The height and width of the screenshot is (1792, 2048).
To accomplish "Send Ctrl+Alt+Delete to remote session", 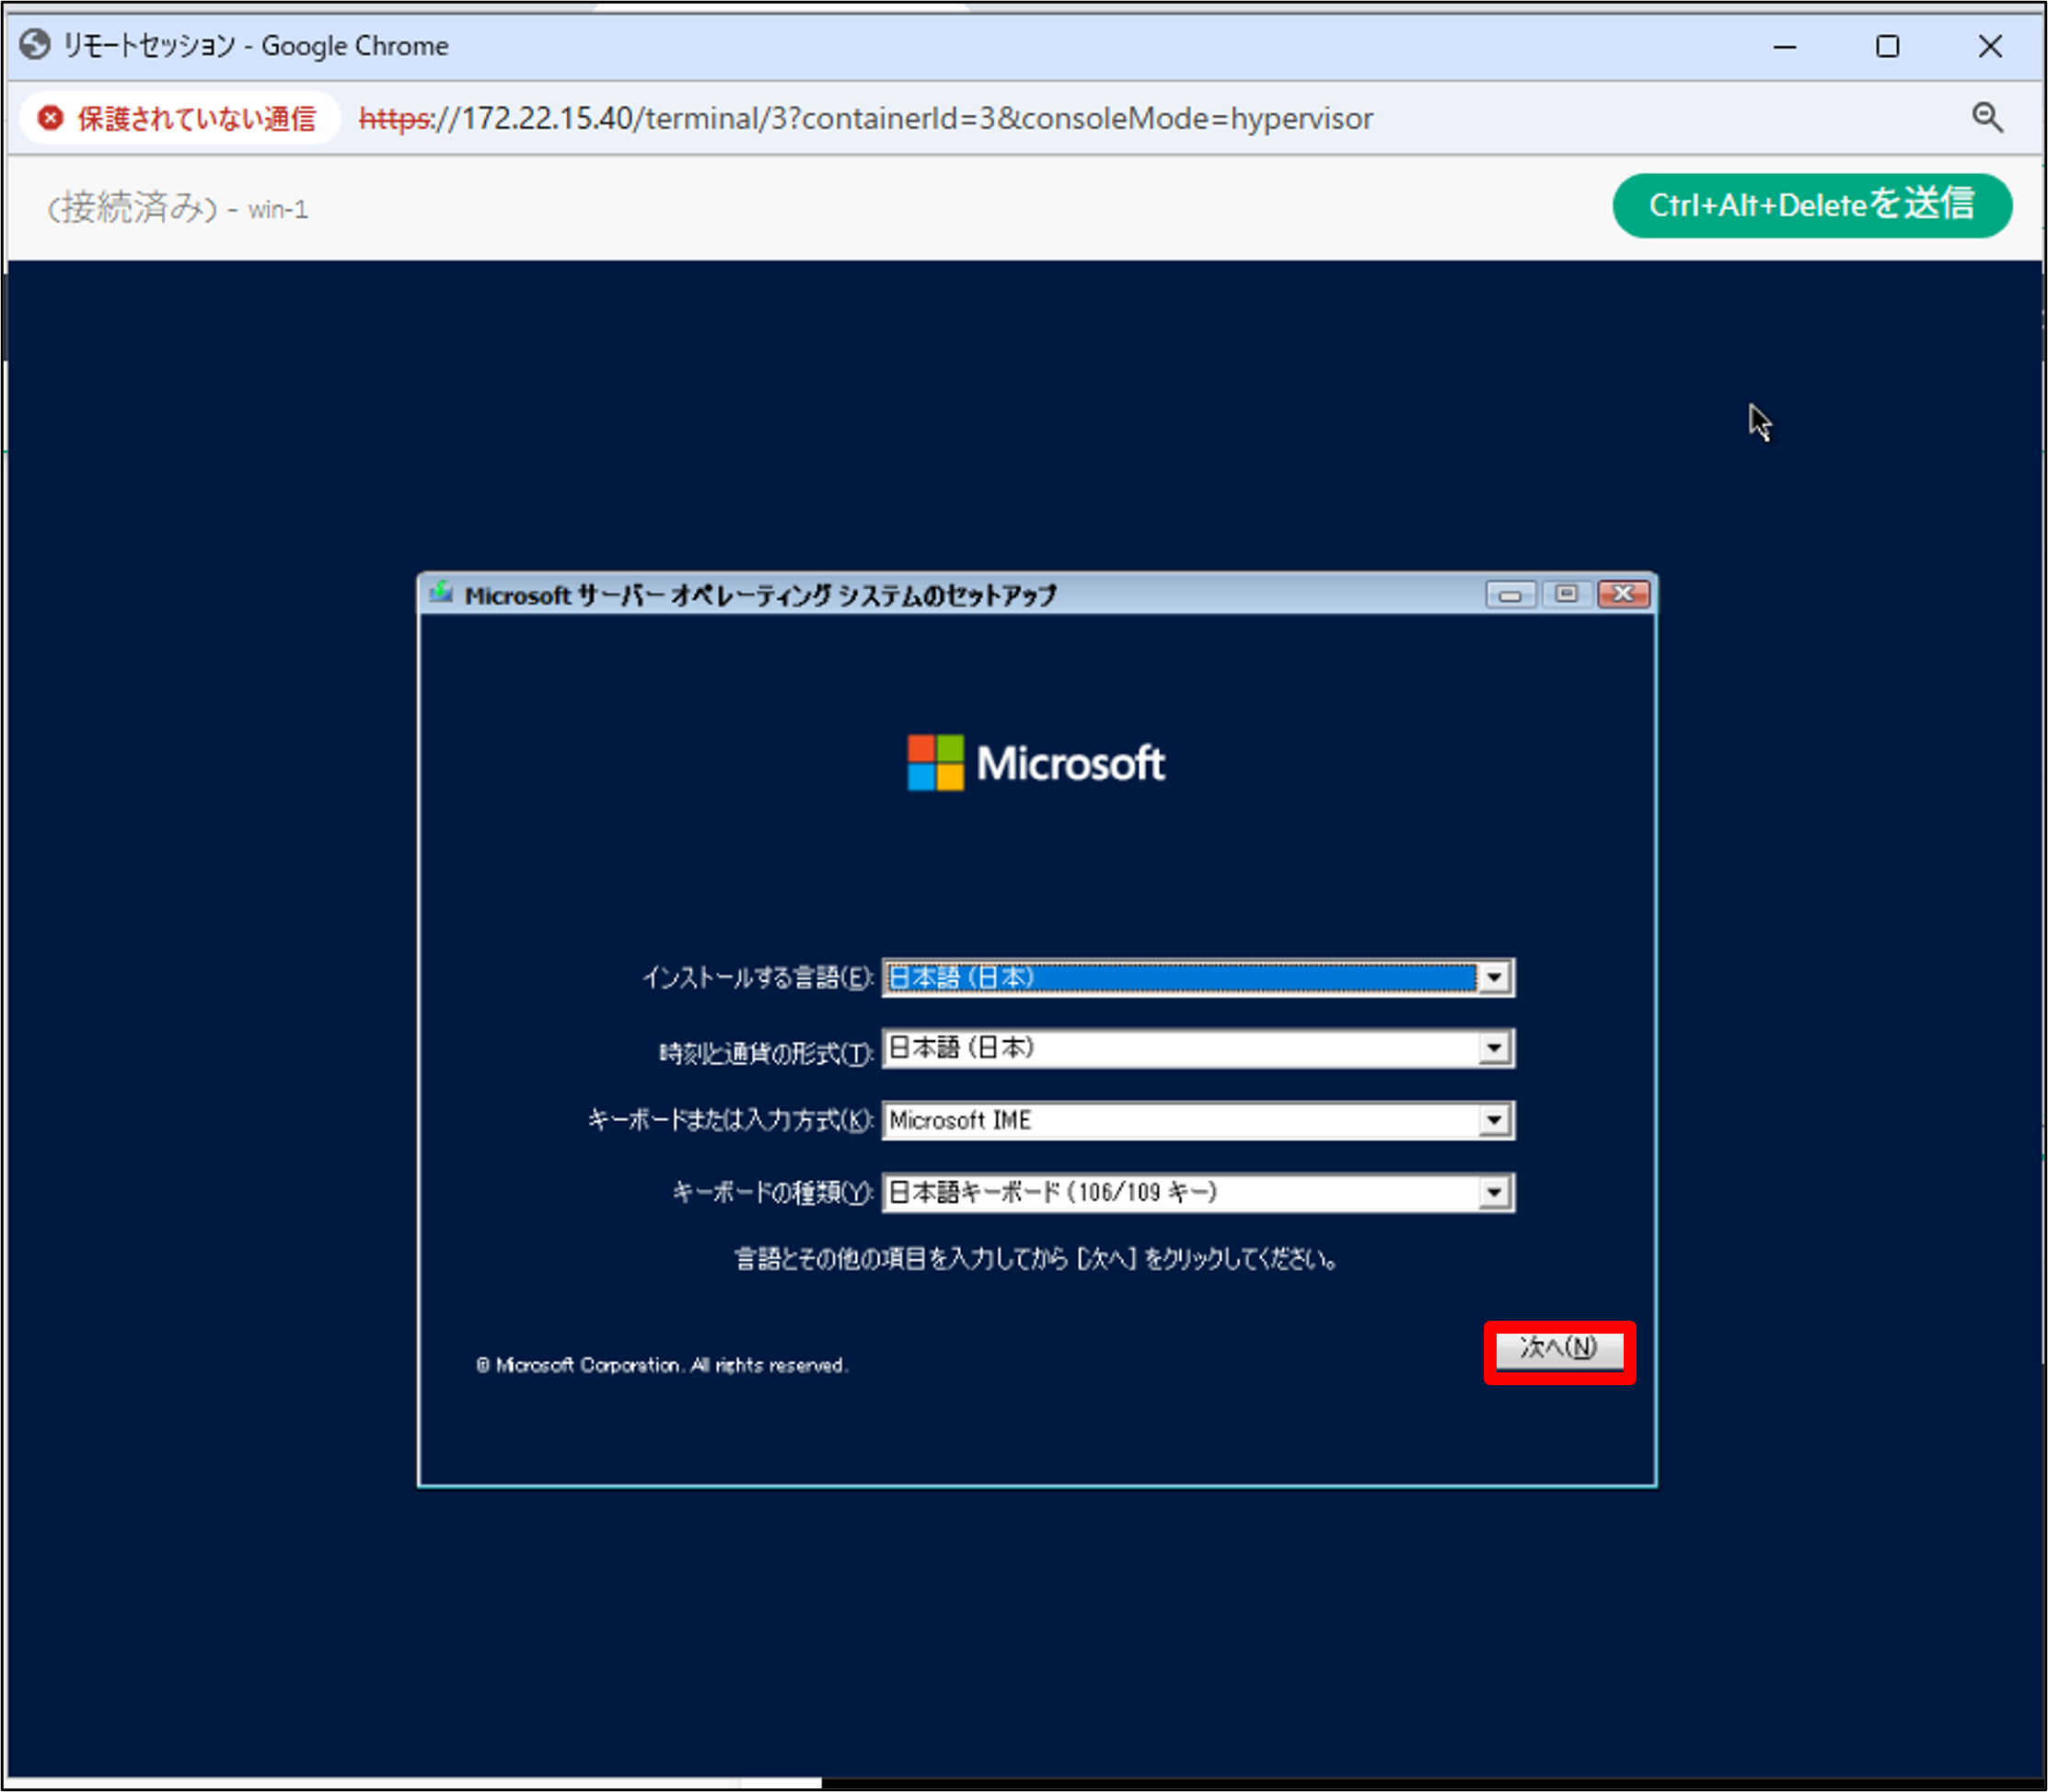I will tap(1811, 205).
